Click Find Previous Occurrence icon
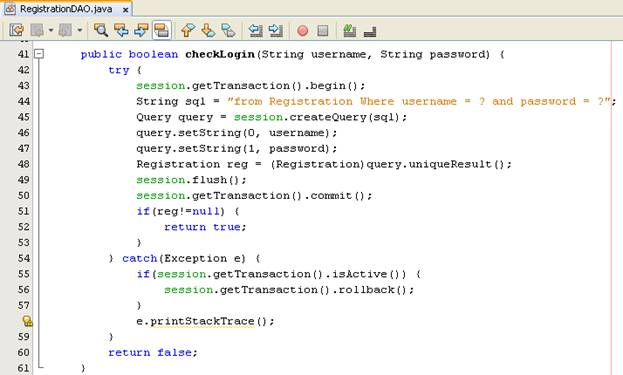The height and width of the screenshot is (375, 623). (121, 30)
